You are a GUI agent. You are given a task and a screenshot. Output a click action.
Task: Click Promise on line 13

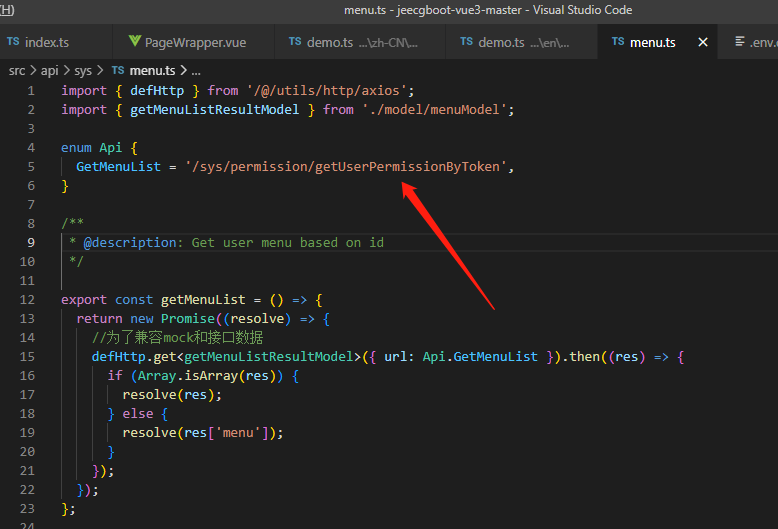coord(188,319)
